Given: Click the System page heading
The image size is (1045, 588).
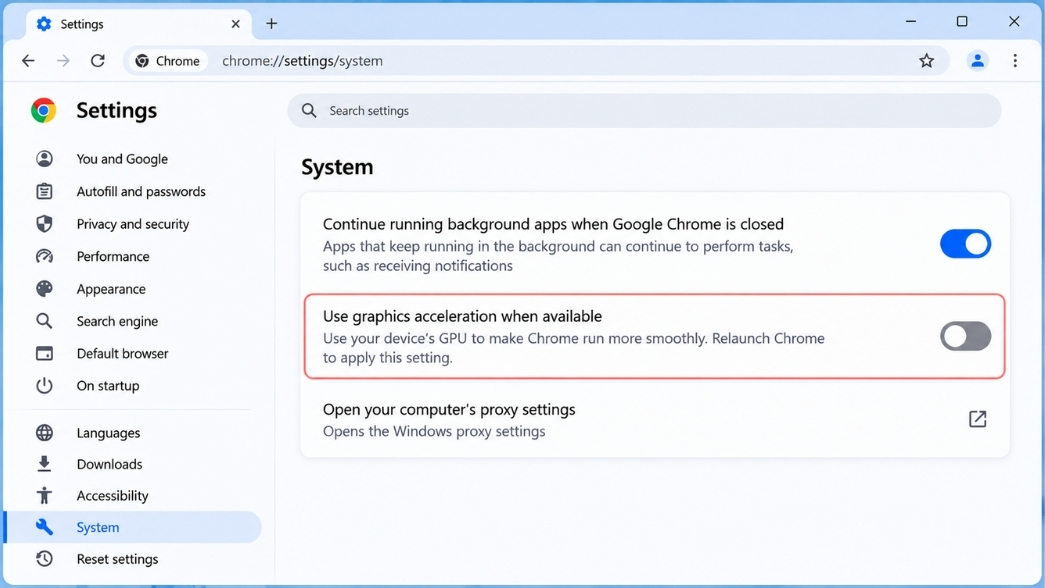Looking at the screenshot, I should coord(337,167).
